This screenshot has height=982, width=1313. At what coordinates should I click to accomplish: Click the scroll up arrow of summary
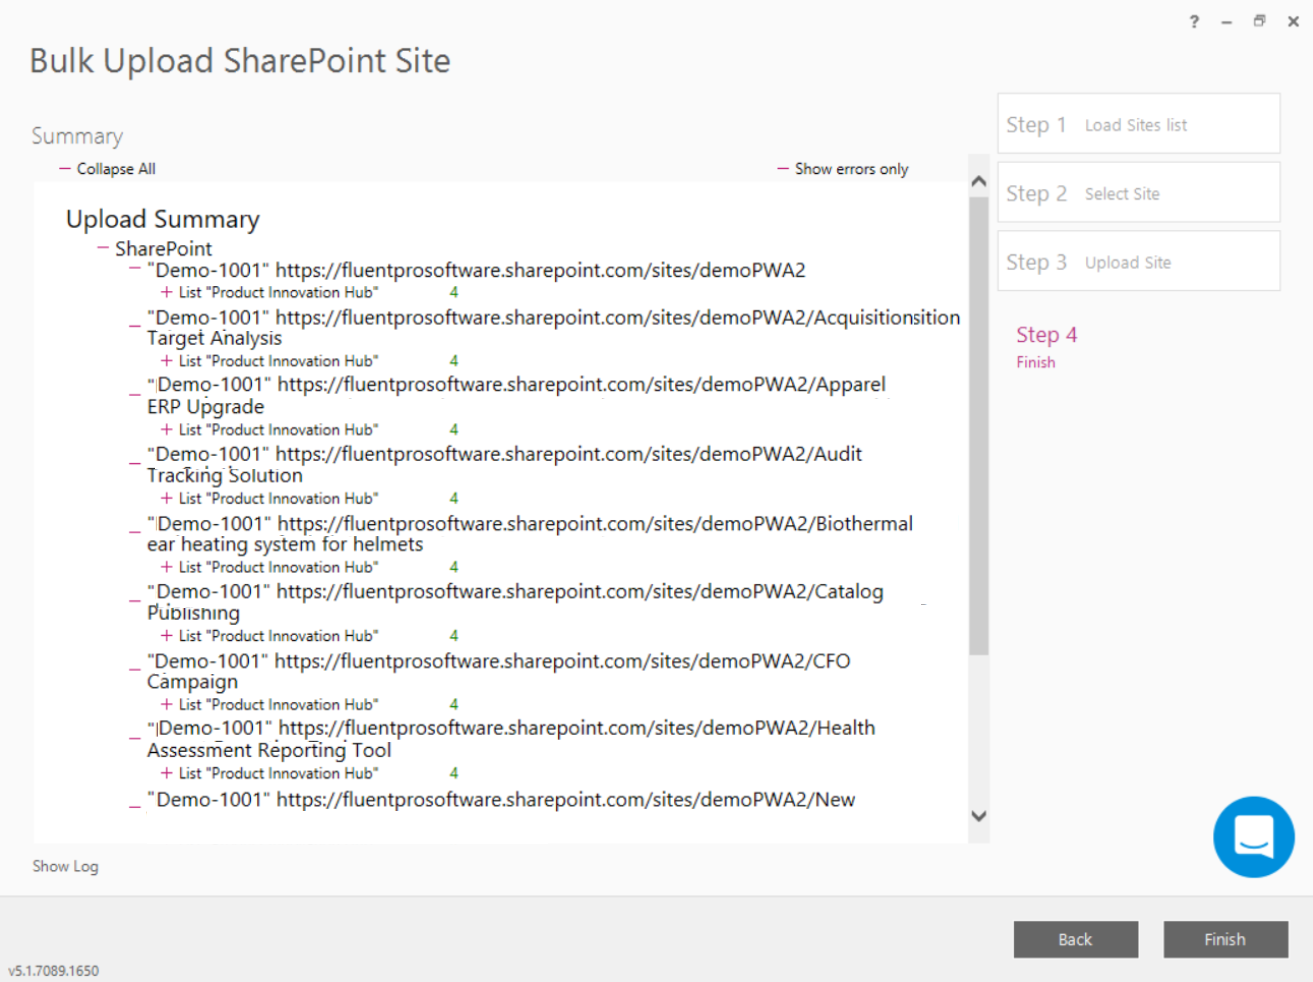[x=979, y=181]
